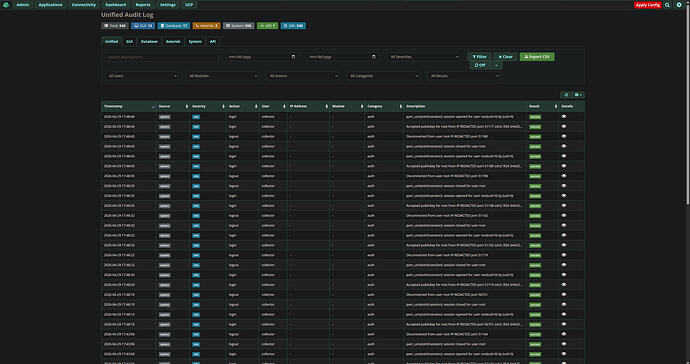Open the UCP menu item
The width and height of the screenshot is (690, 364).
click(189, 5)
